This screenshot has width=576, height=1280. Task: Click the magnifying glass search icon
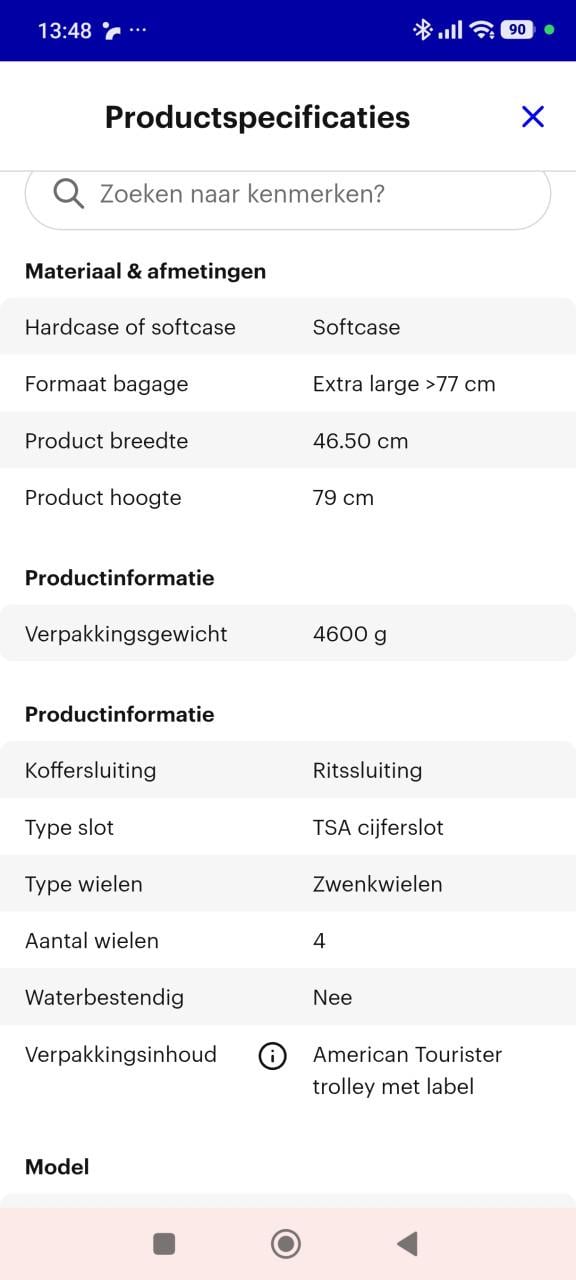[x=67, y=193]
